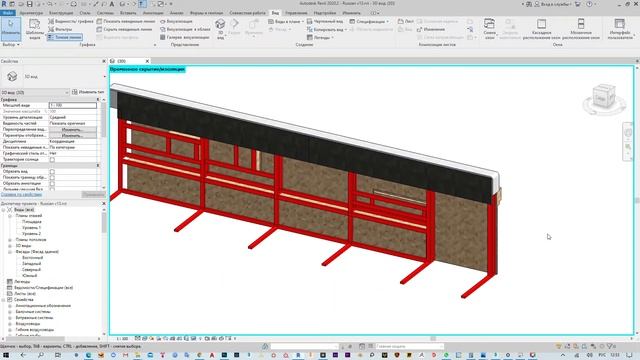Switch to the Управление ribbon tab
Viewport: 640px width, 360px height.
296,13
